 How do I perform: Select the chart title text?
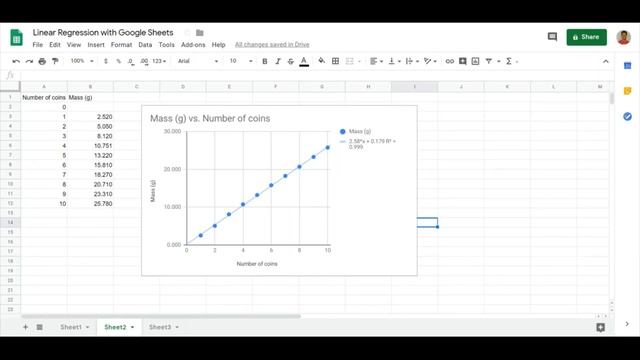click(210, 118)
